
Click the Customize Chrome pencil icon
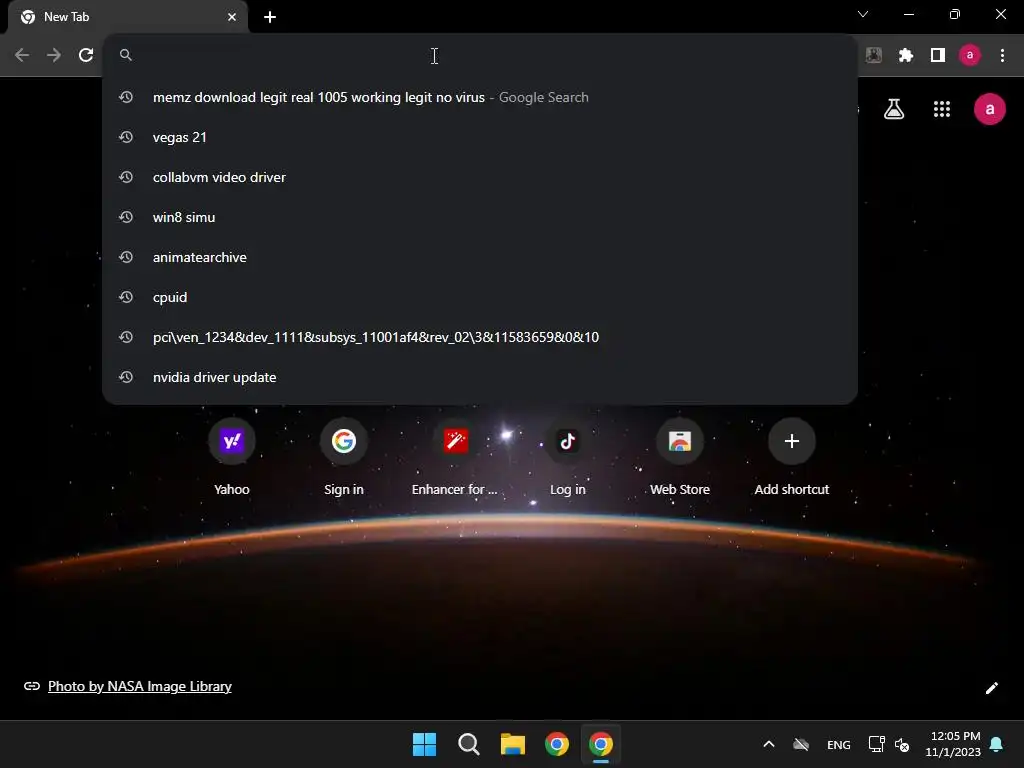pos(991,688)
